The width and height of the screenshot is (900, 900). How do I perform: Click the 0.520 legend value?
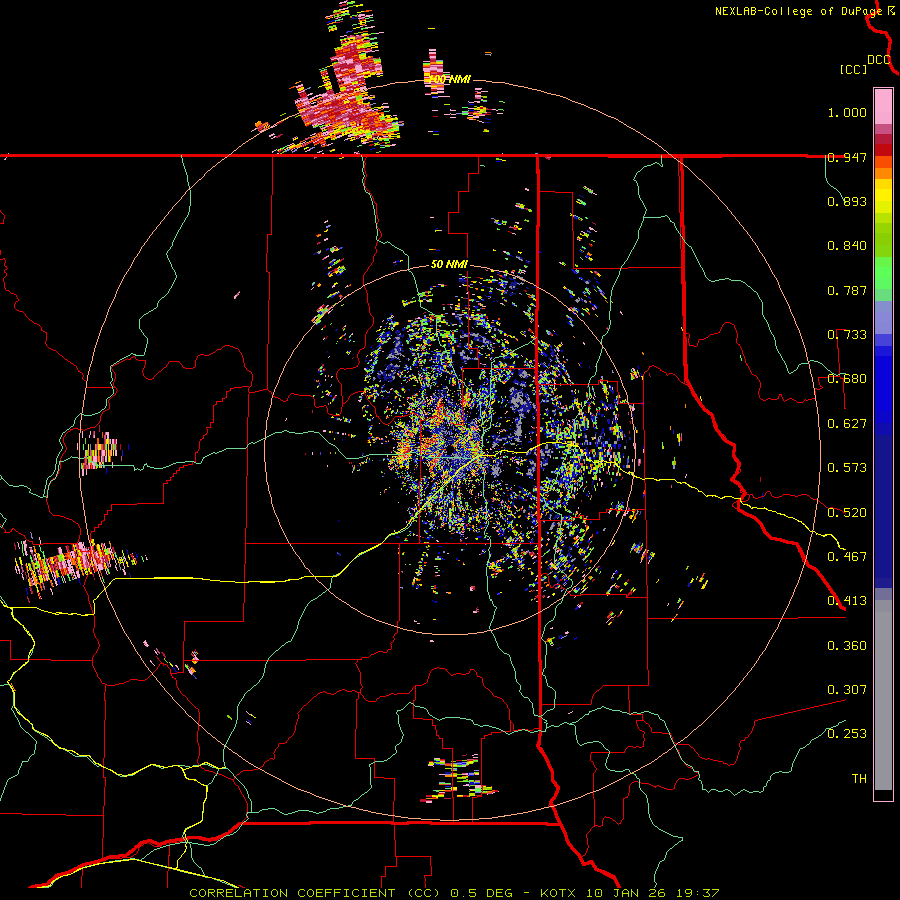point(847,513)
